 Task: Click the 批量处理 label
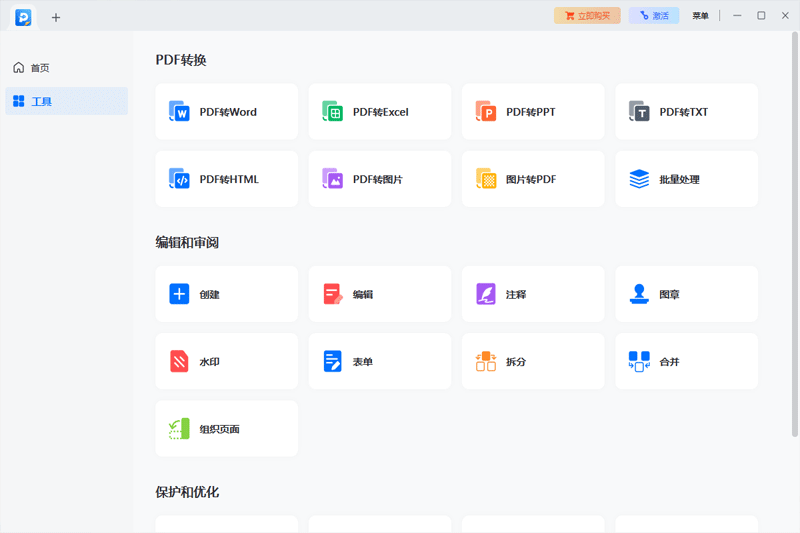pyautogui.click(x=679, y=179)
